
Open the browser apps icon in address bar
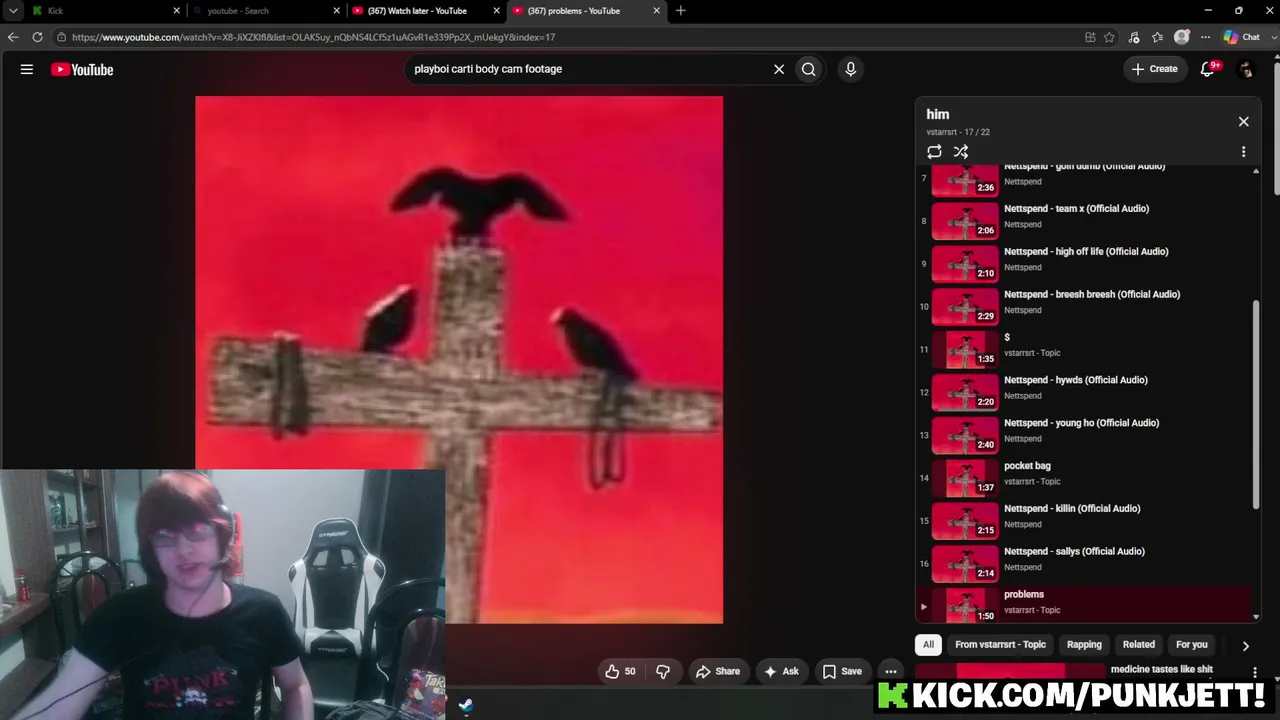(1090, 37)
